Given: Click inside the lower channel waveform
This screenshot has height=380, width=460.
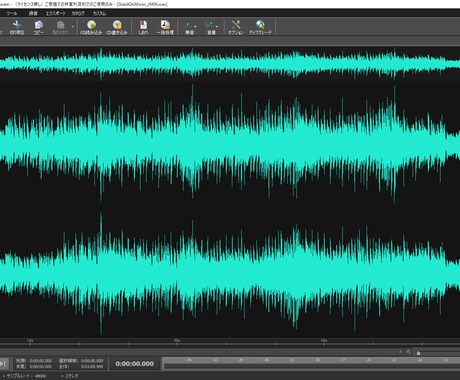Looking at the screenshot, I should pos(230,273).
